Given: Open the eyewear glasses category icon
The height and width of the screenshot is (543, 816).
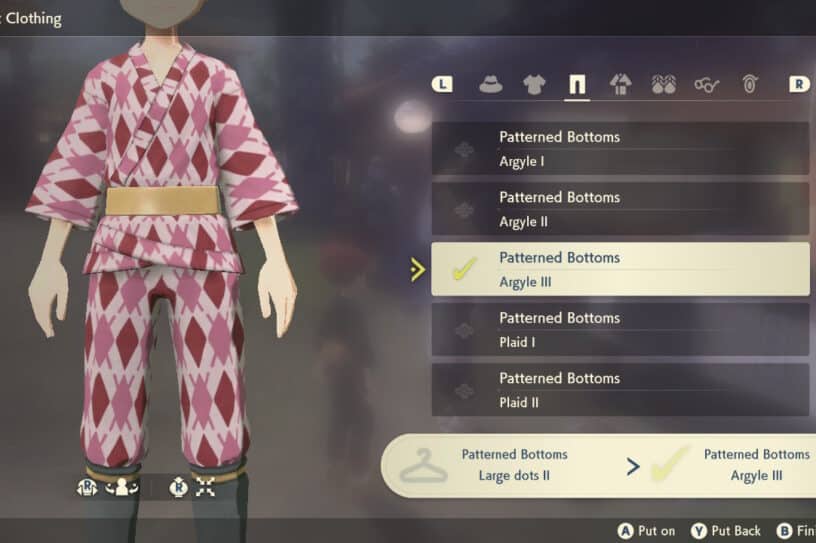Looking at the screenshot, I should pyautogui.click(x=706, y=84).
